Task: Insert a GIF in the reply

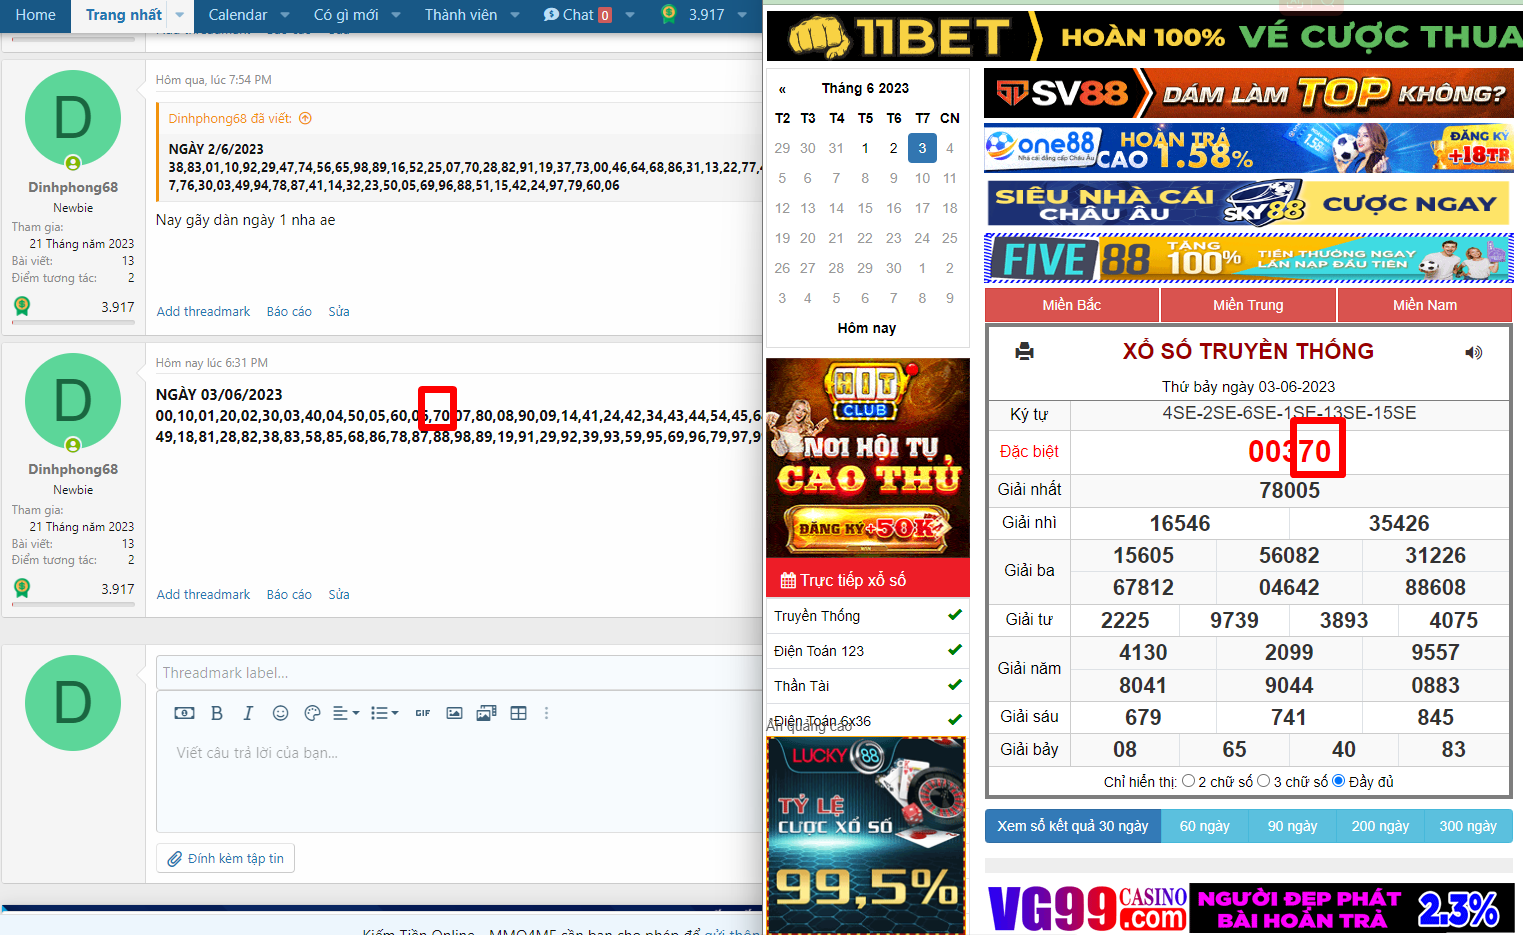Action: (x=423, y=713)
